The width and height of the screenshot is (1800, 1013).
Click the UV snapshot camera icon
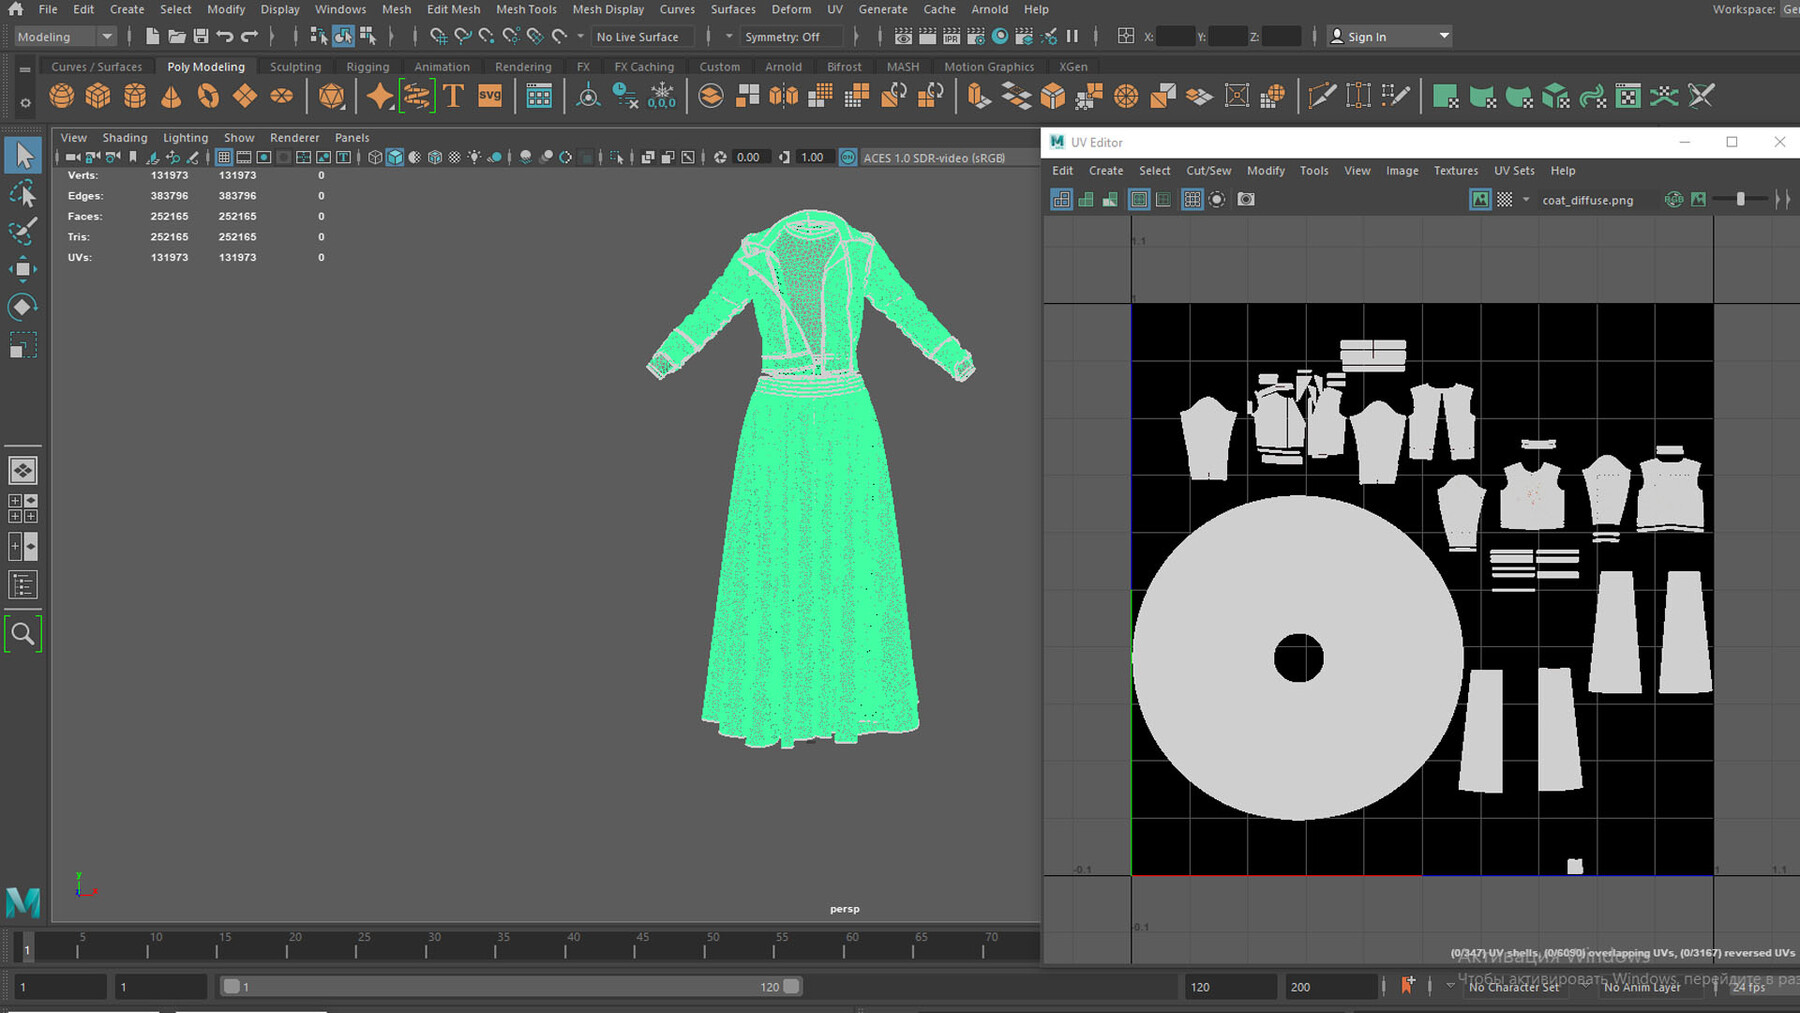1246,199
